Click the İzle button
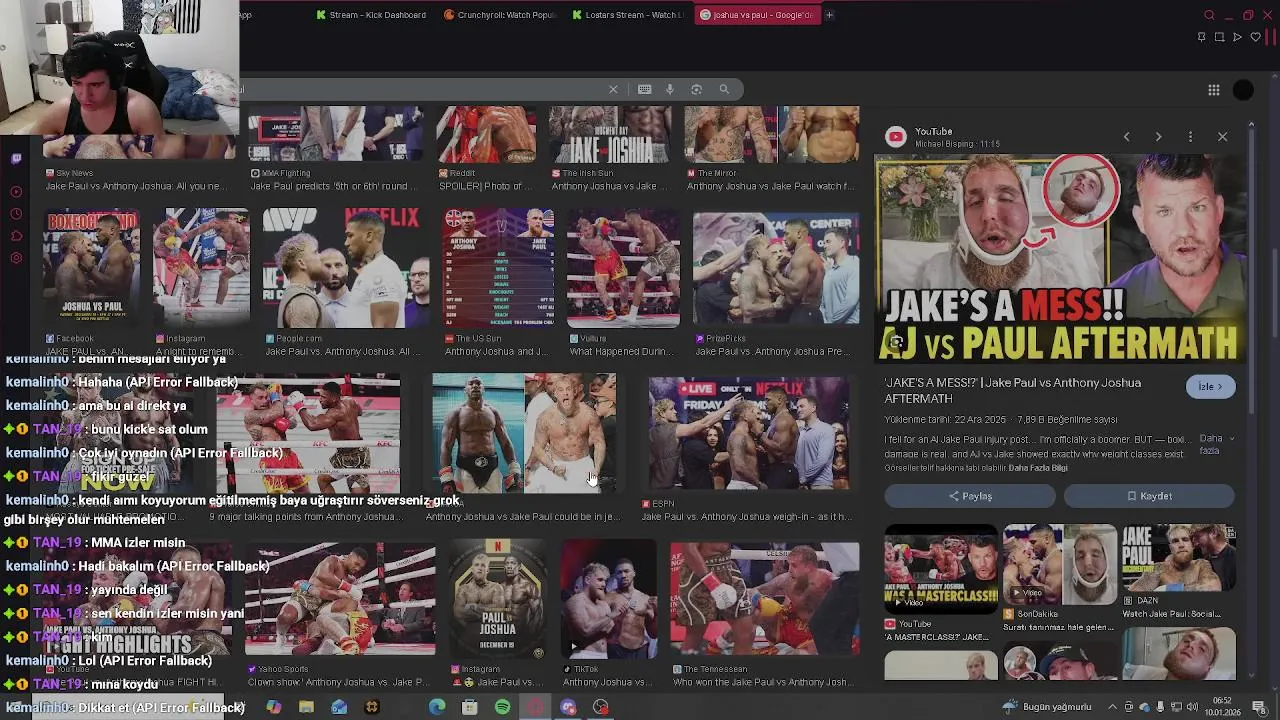This screenshot has width=1280, height=720. [1211, 387]
